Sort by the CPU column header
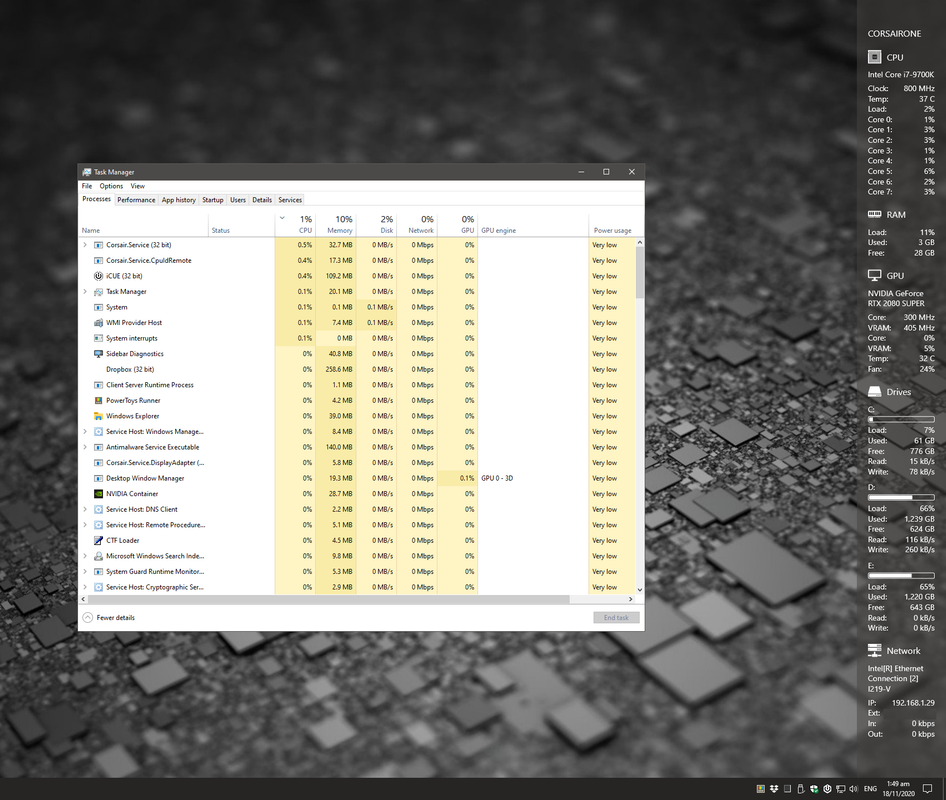946x800 pixels. (x=295, y=224)
